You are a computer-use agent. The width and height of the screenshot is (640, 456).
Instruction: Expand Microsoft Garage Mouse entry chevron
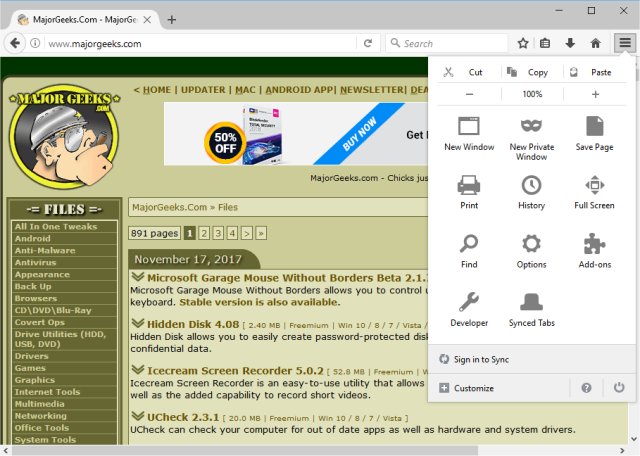point(138,277)
